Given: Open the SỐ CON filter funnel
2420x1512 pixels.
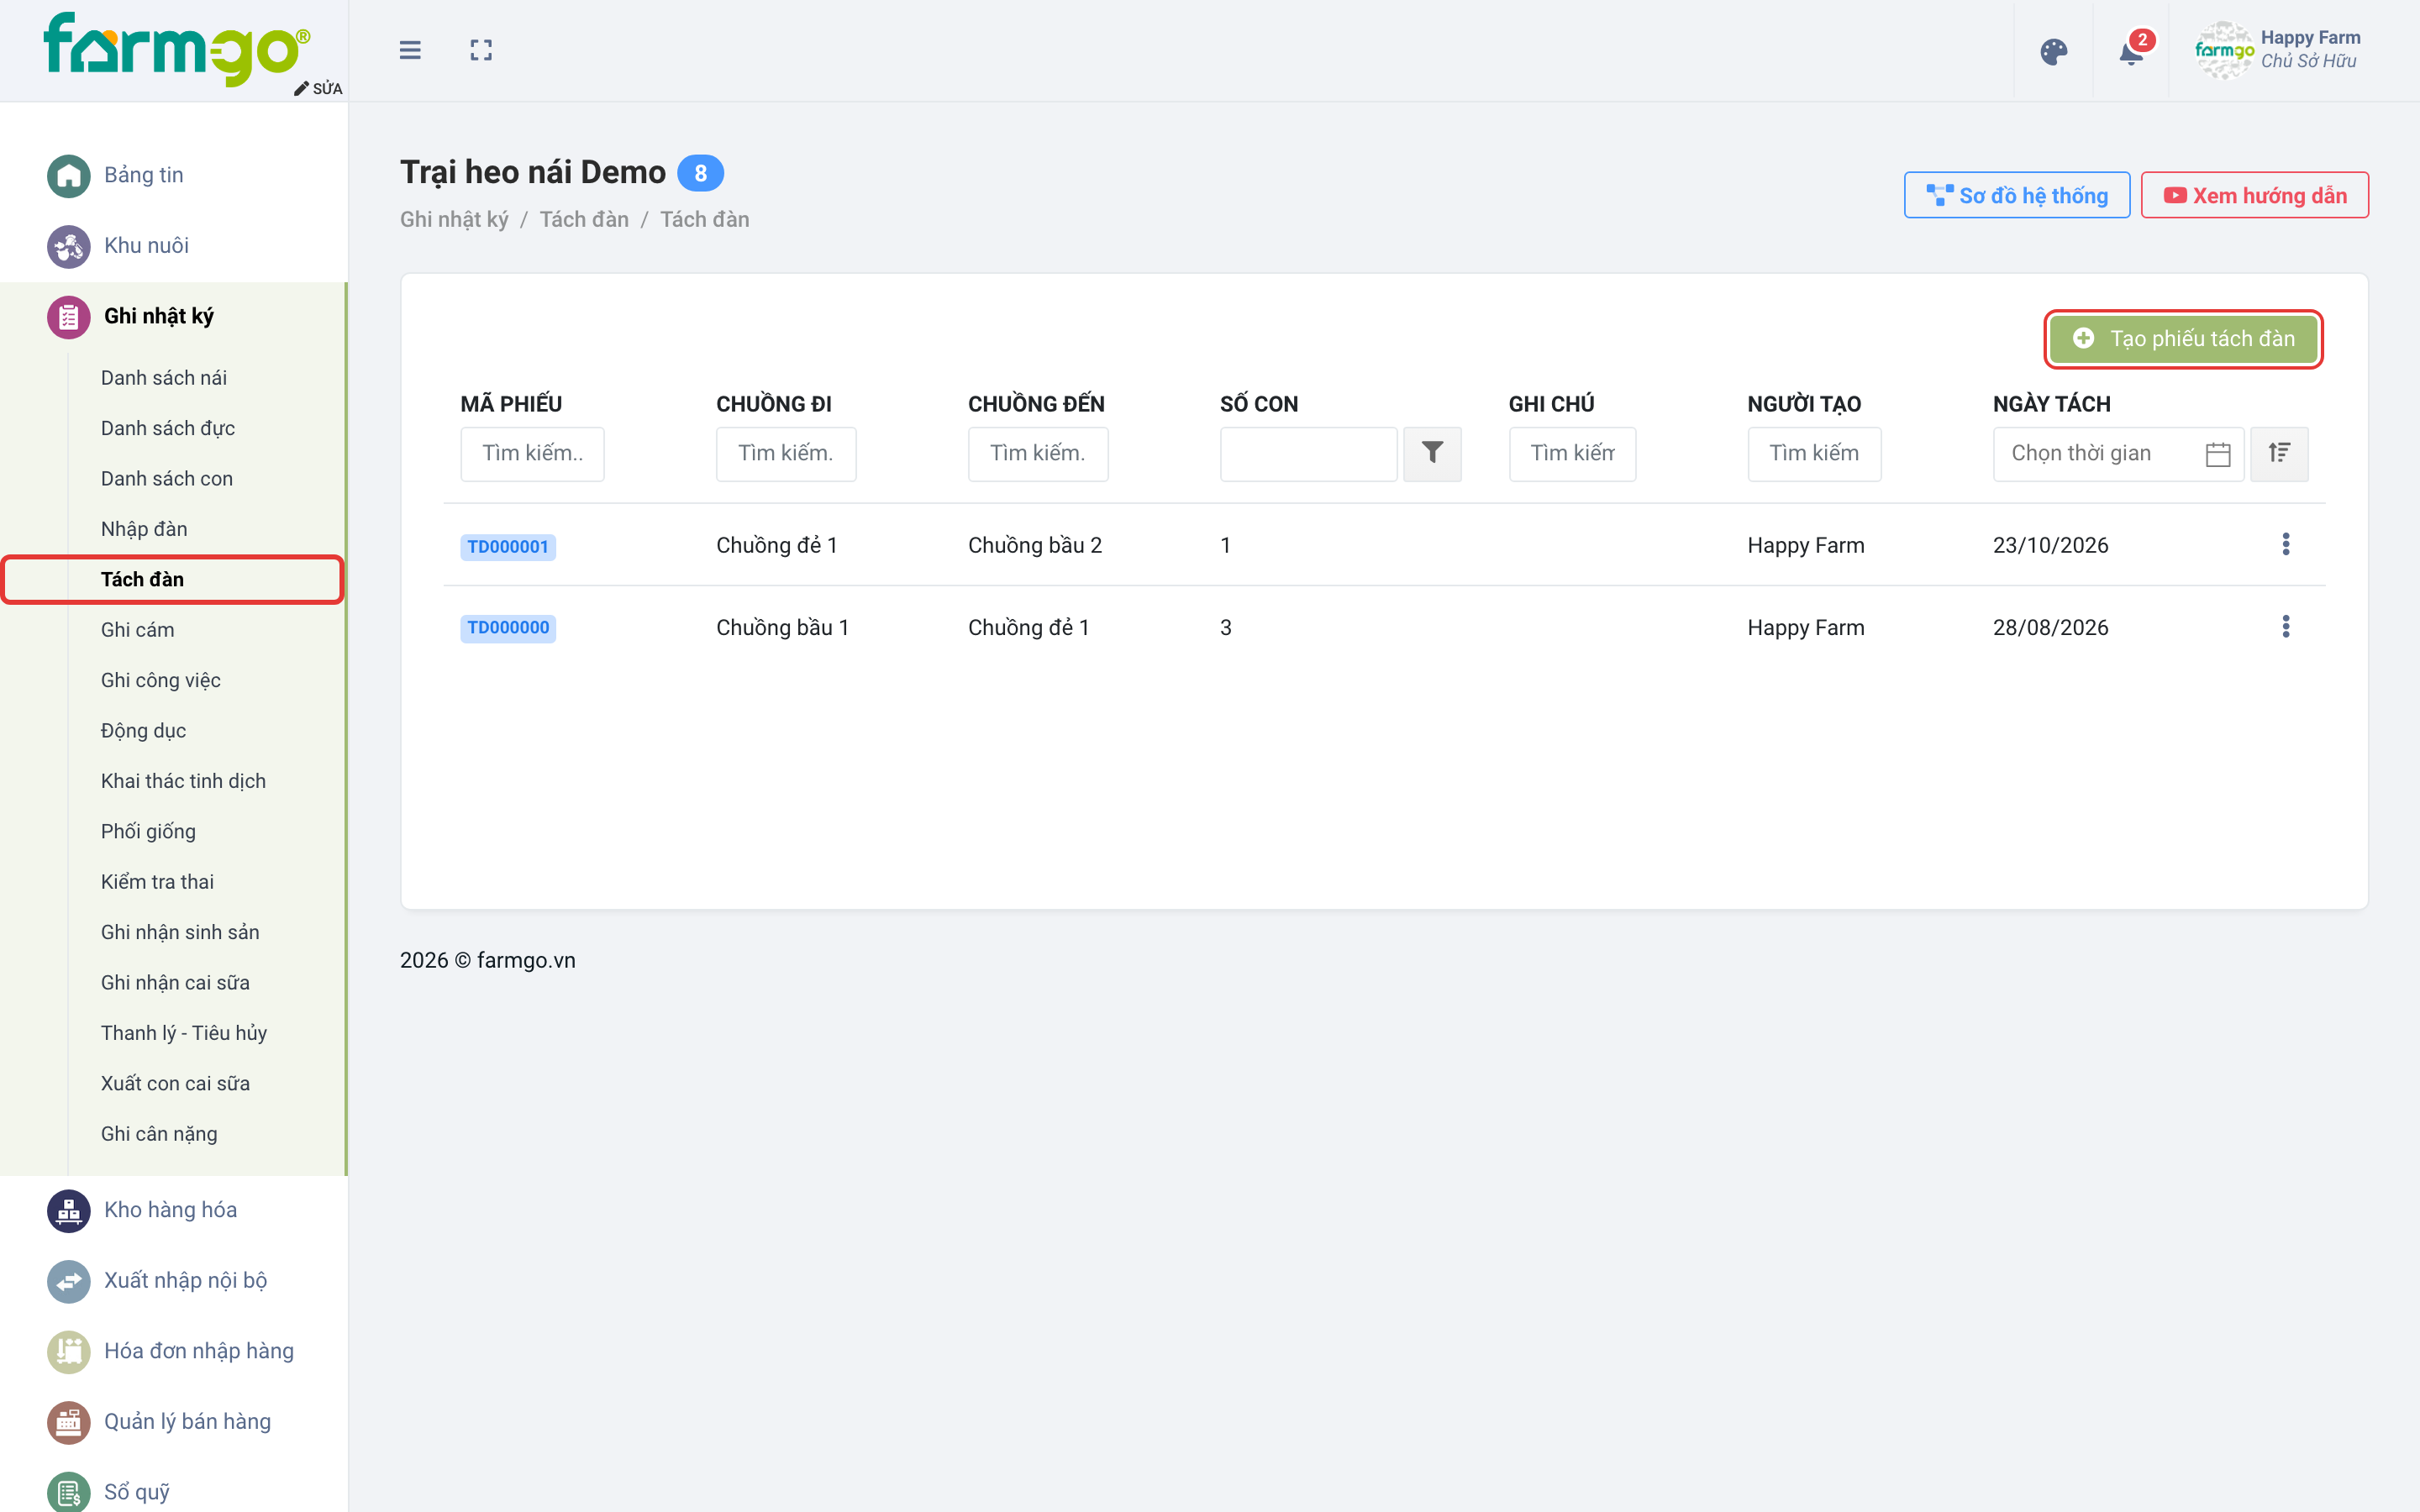Looking at the screenshot, I should coord(1432,454).
